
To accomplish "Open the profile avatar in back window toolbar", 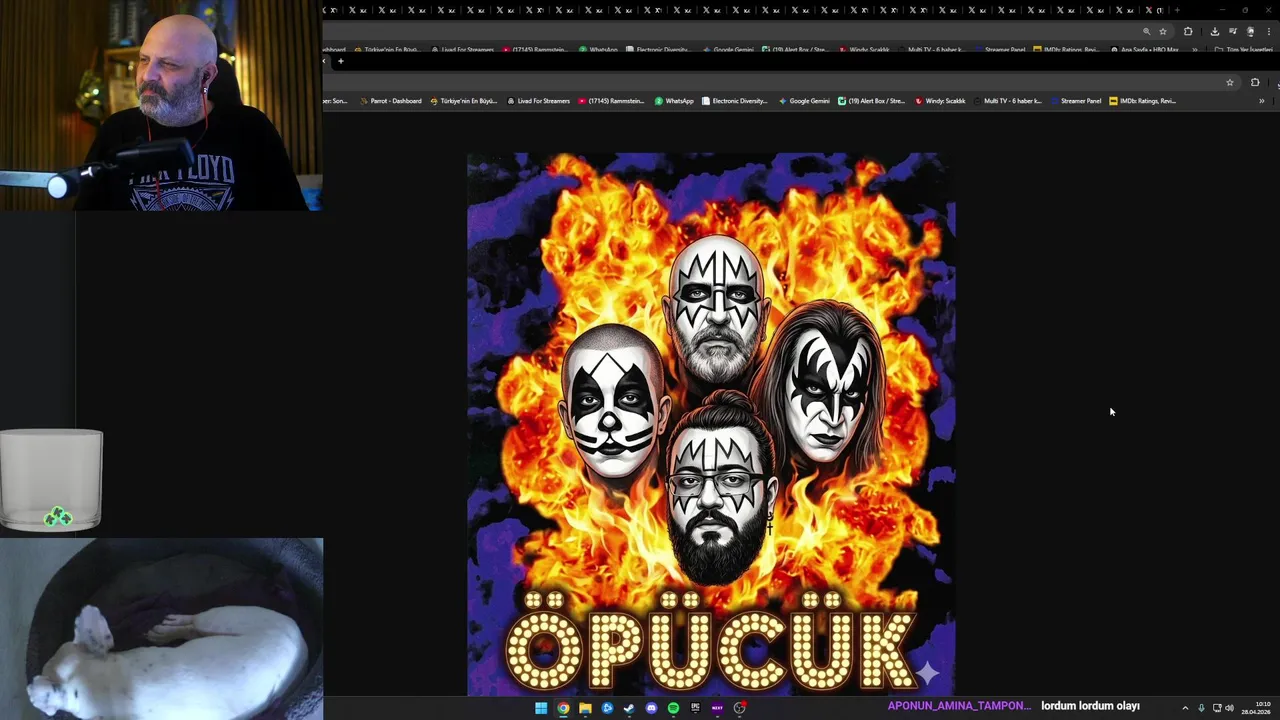I will click(x=1251, y=31).
